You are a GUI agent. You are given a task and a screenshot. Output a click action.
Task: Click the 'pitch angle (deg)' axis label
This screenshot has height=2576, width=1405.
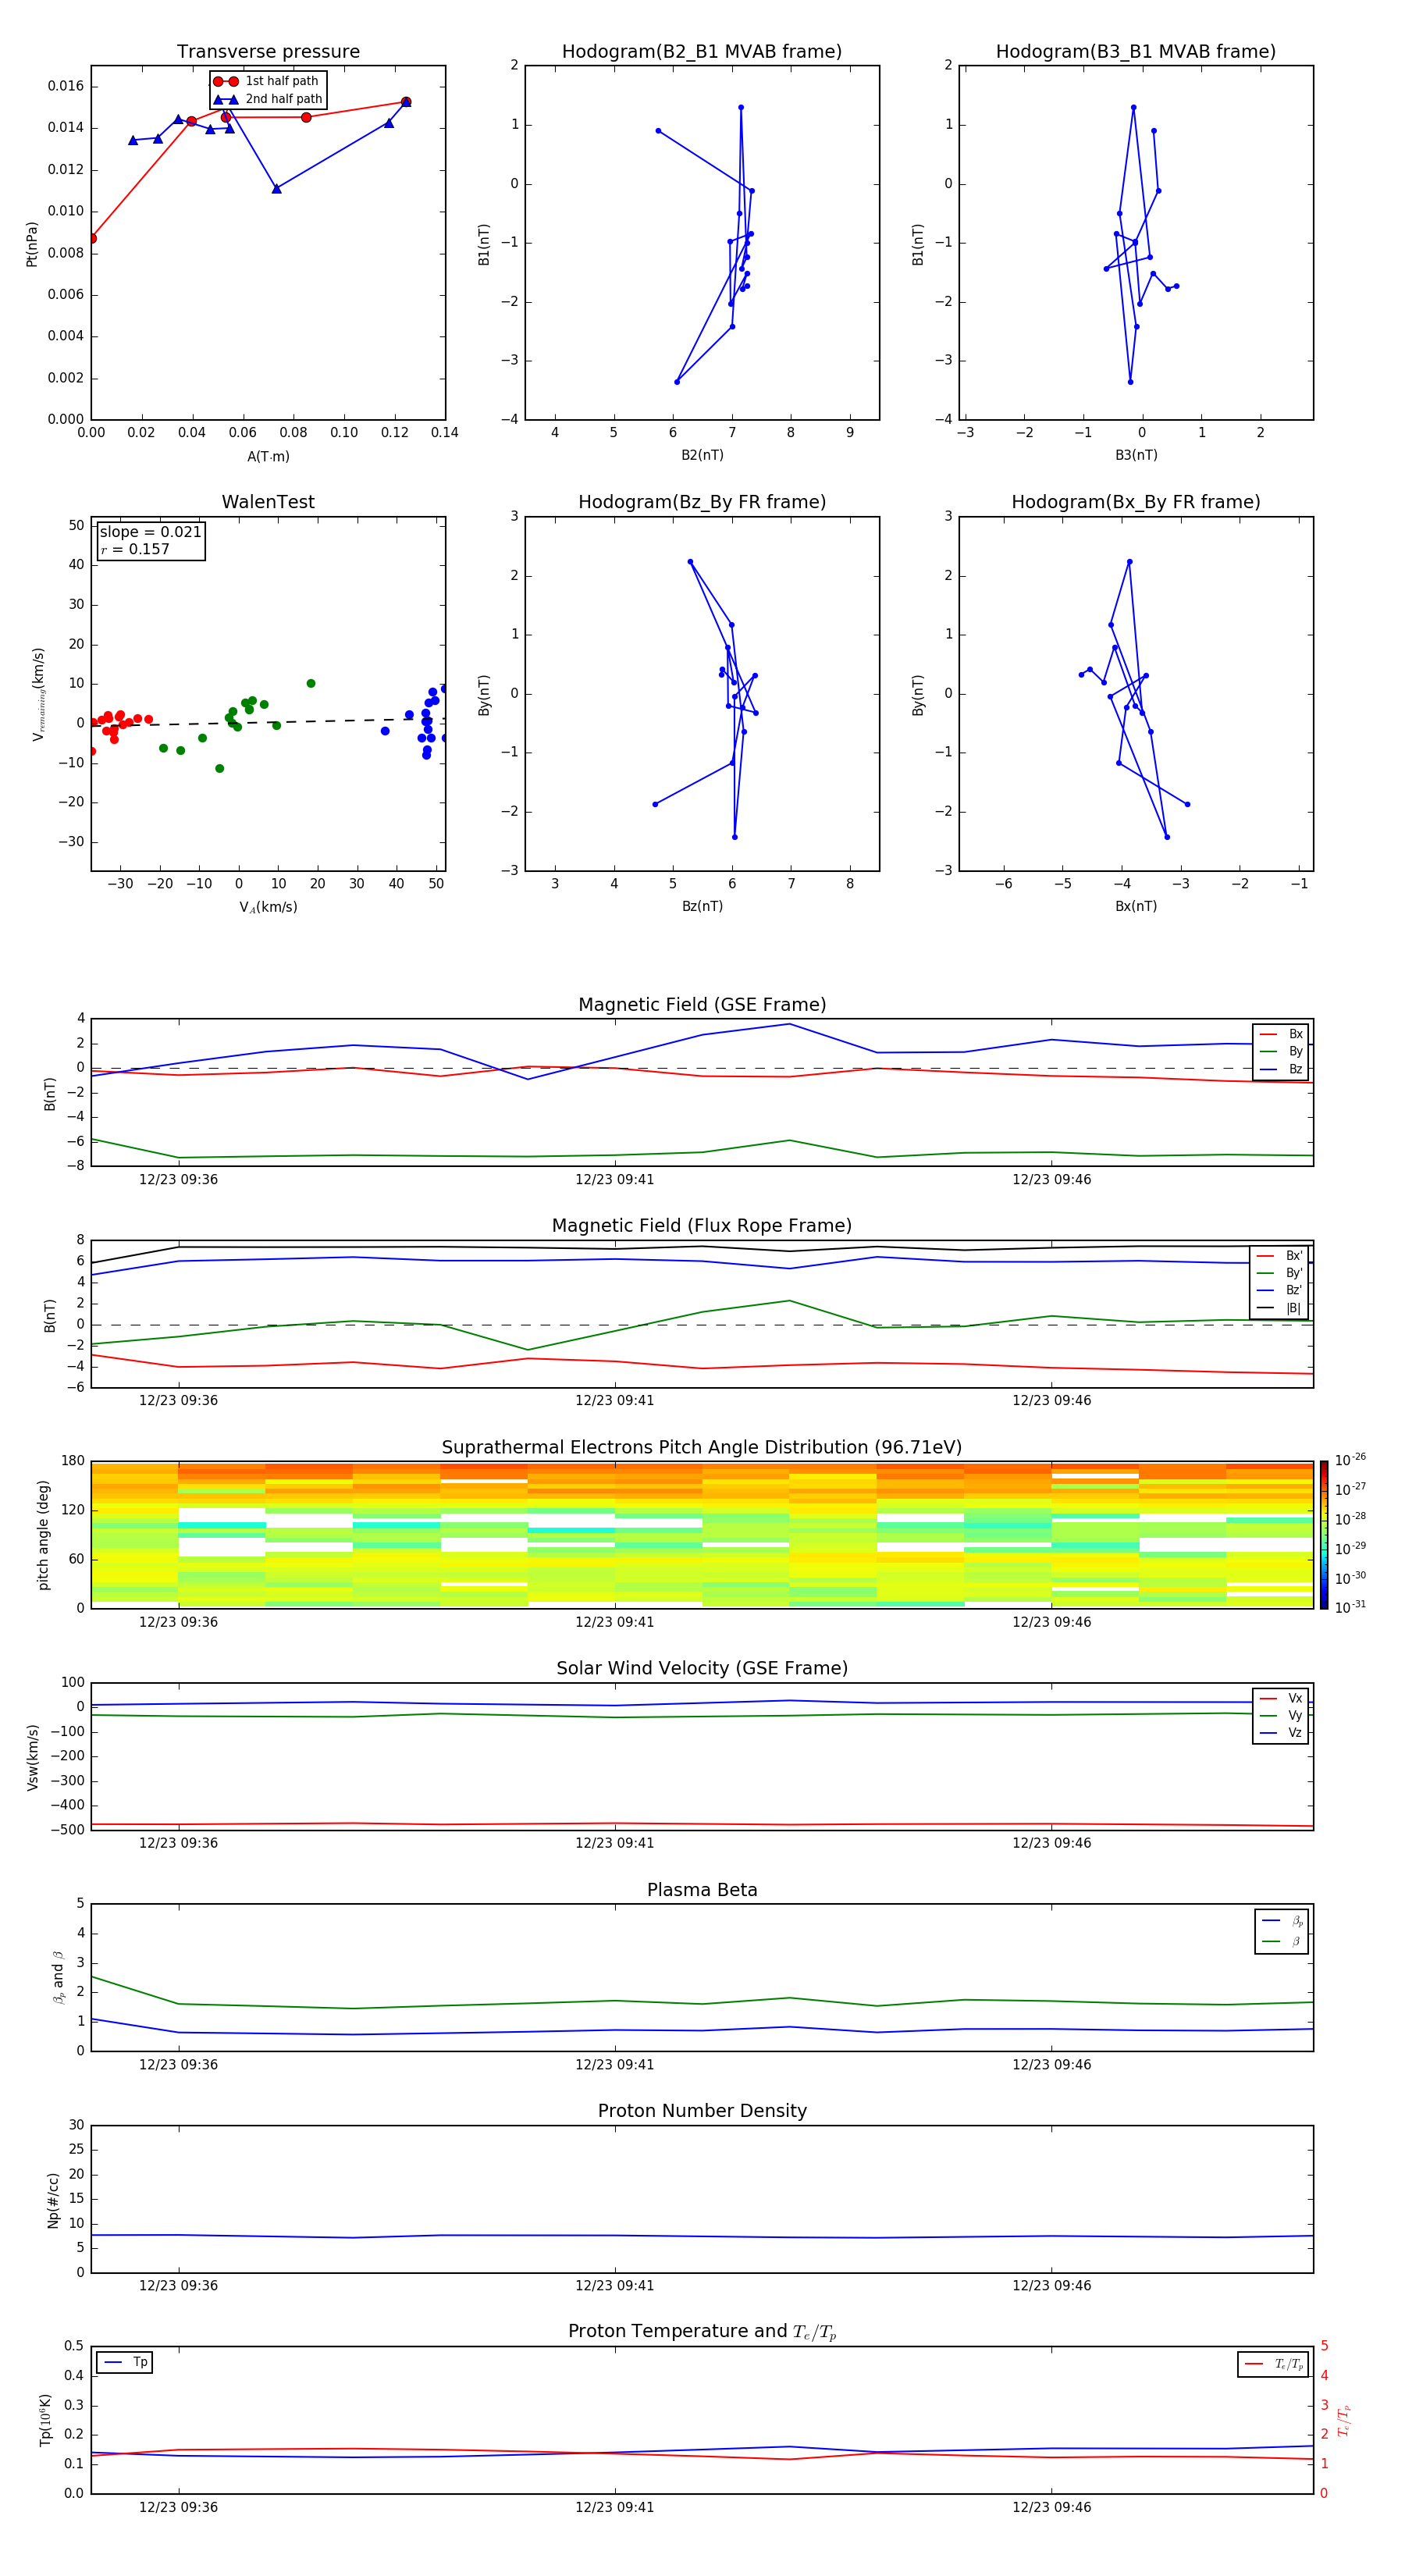pyautogui.click(x=43, y=1534)
